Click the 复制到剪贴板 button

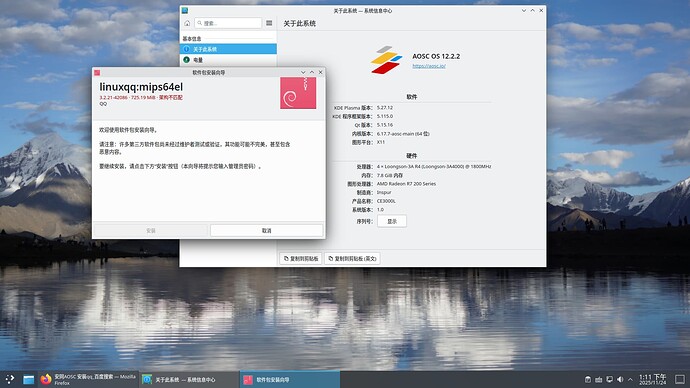[301, 259]
